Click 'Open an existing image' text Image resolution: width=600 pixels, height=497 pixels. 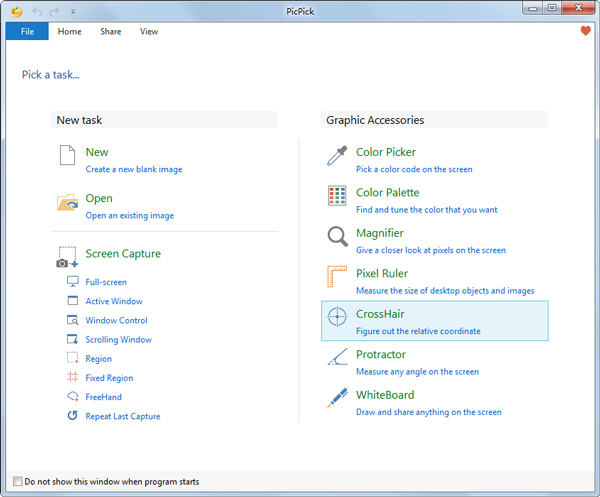(x=130, y=215)
